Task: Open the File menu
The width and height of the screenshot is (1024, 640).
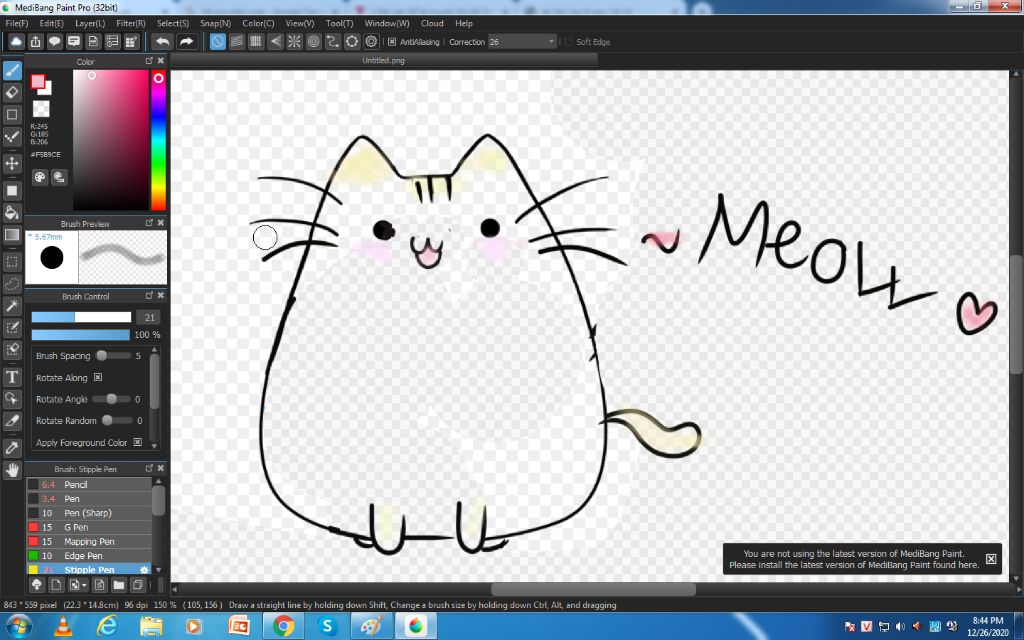Action: [16, 24]
